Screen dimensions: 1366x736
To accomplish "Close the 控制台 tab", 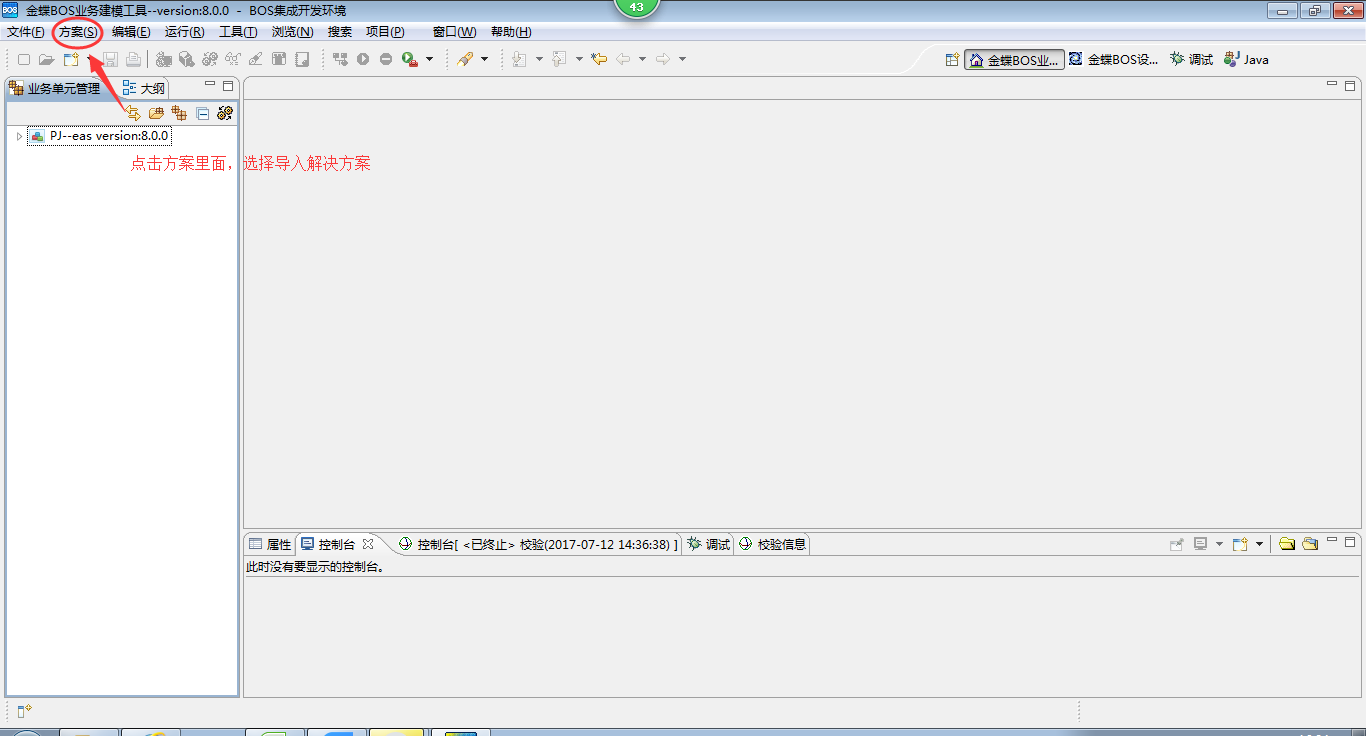I will (x=368, y=544).
